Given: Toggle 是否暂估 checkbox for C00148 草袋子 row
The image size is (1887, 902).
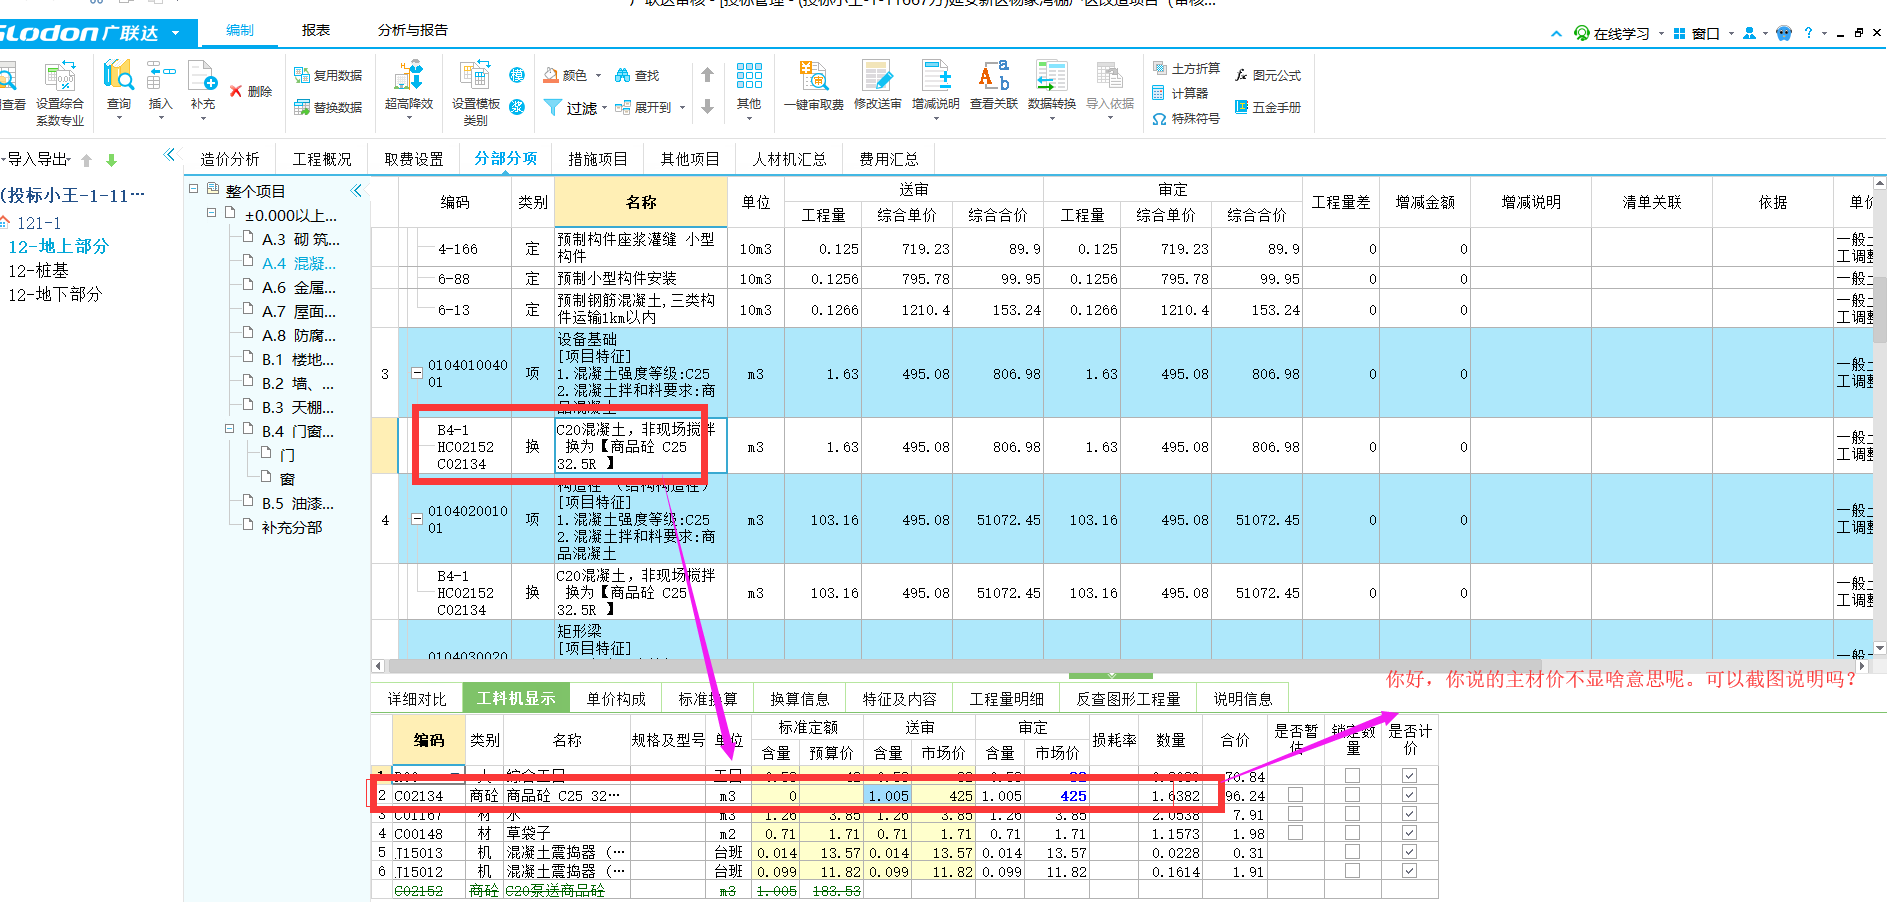Looking at the screenshot, I should tap(1295, 832).
